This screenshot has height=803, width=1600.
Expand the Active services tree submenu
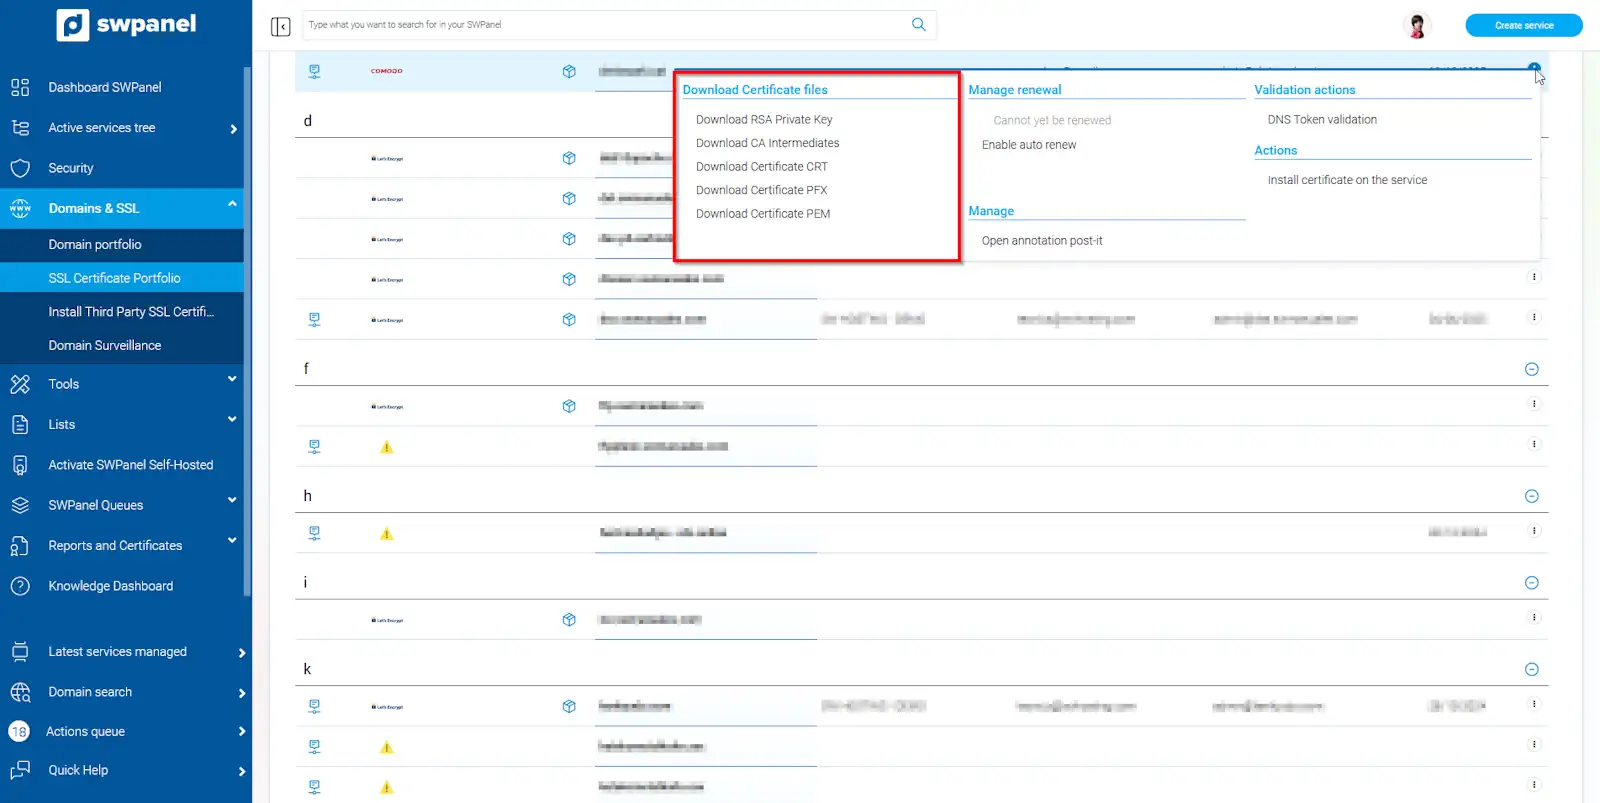pos(233,129)
